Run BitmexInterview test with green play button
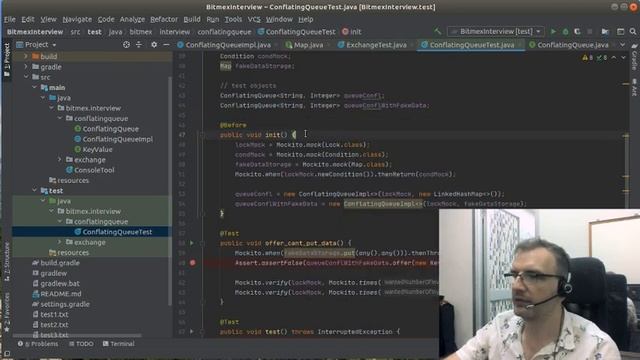 coord(553,31)
